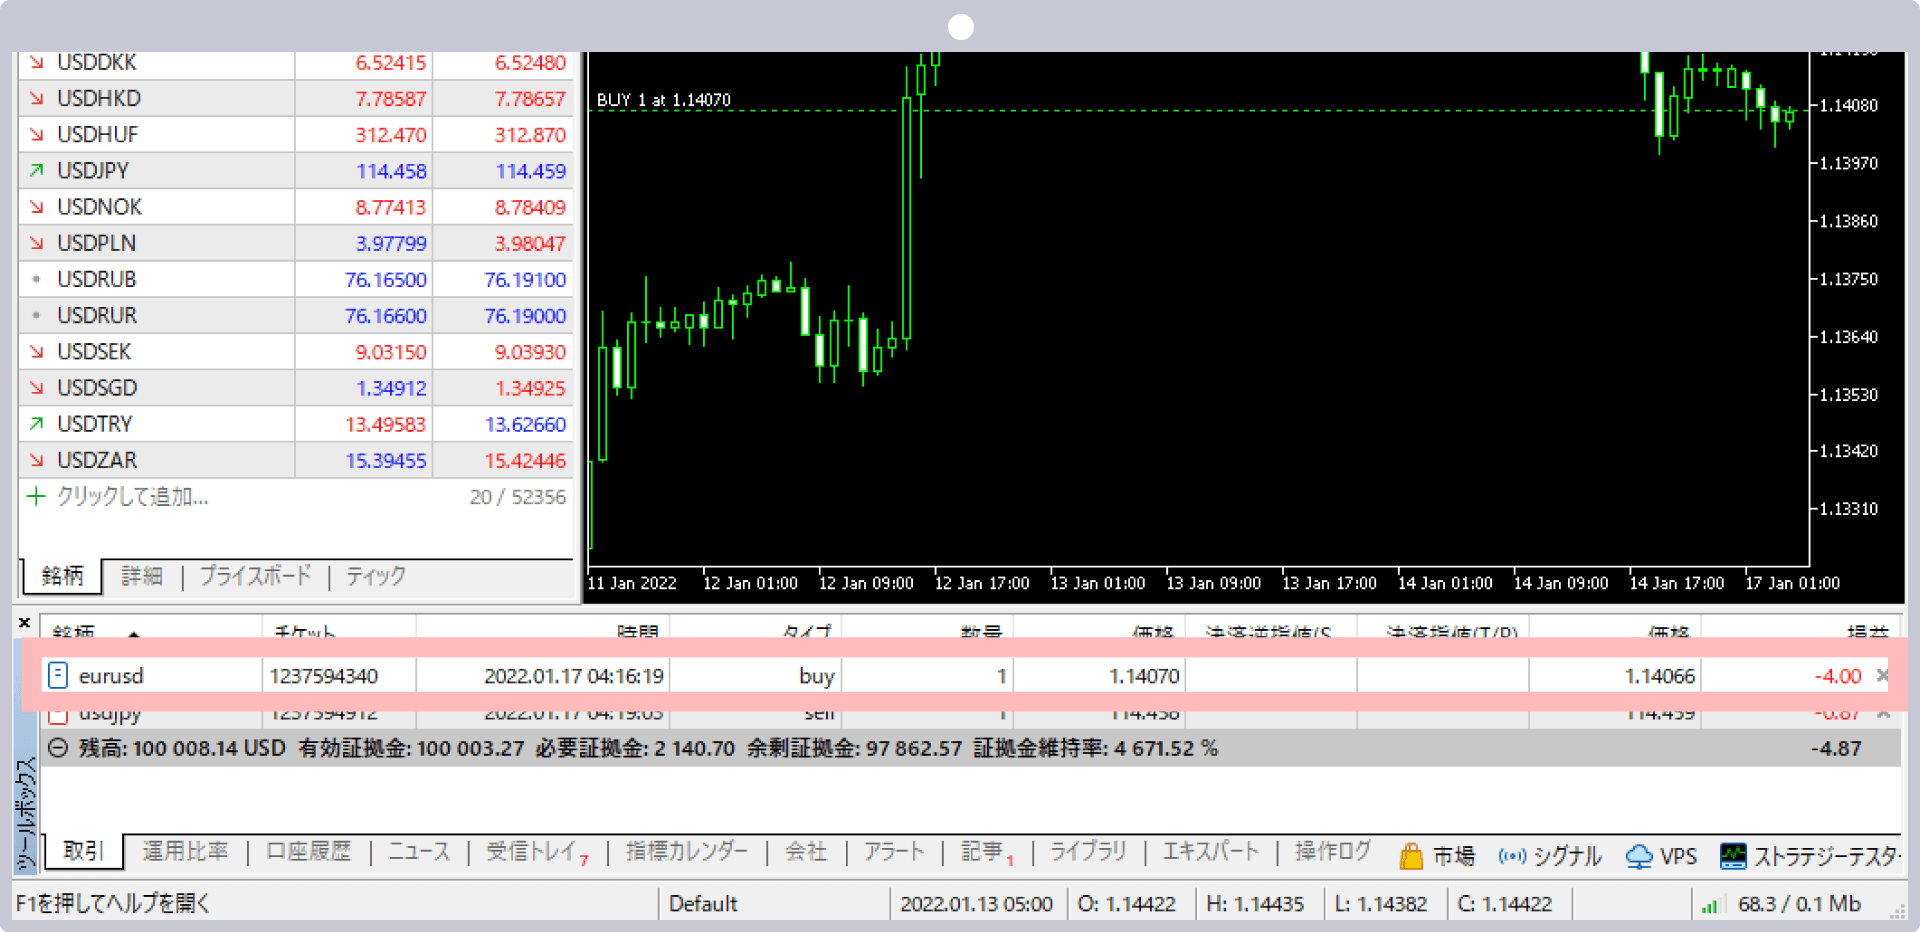The width and height of the screenshot is (1920, 932).
Task: Click the BUY 1 at 1.14070 chart label
Action: click(x=664, y=100)
